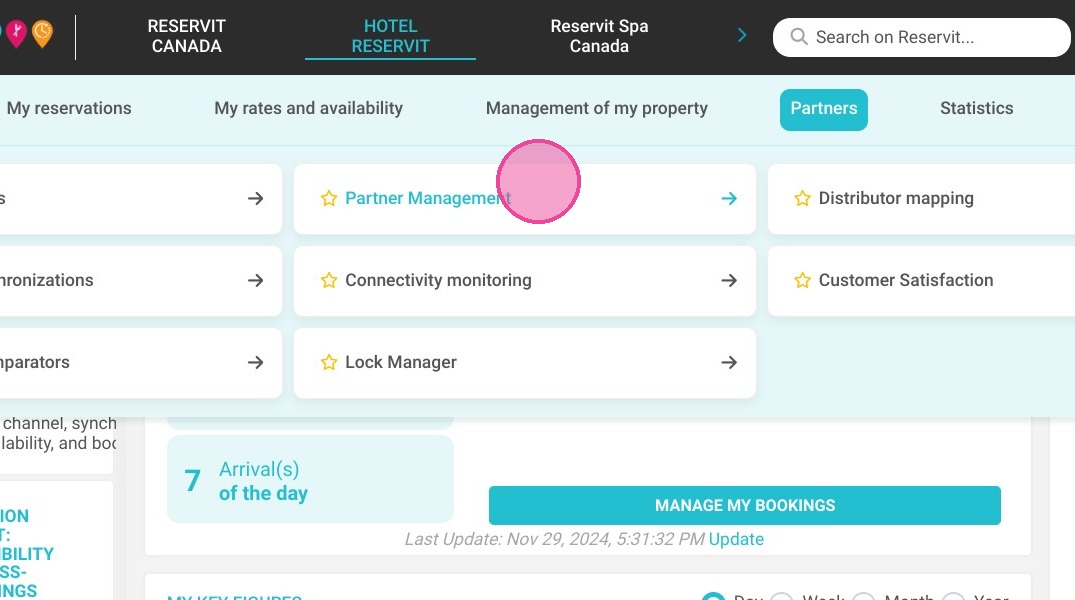Click the arrow on the top-left partial card

255,199
